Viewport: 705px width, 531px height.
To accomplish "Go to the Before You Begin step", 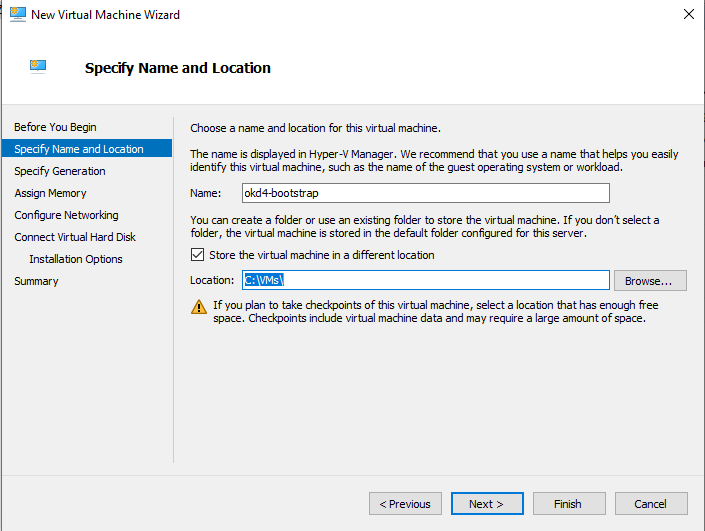I will pyautogui.click(x=55, y=127).
